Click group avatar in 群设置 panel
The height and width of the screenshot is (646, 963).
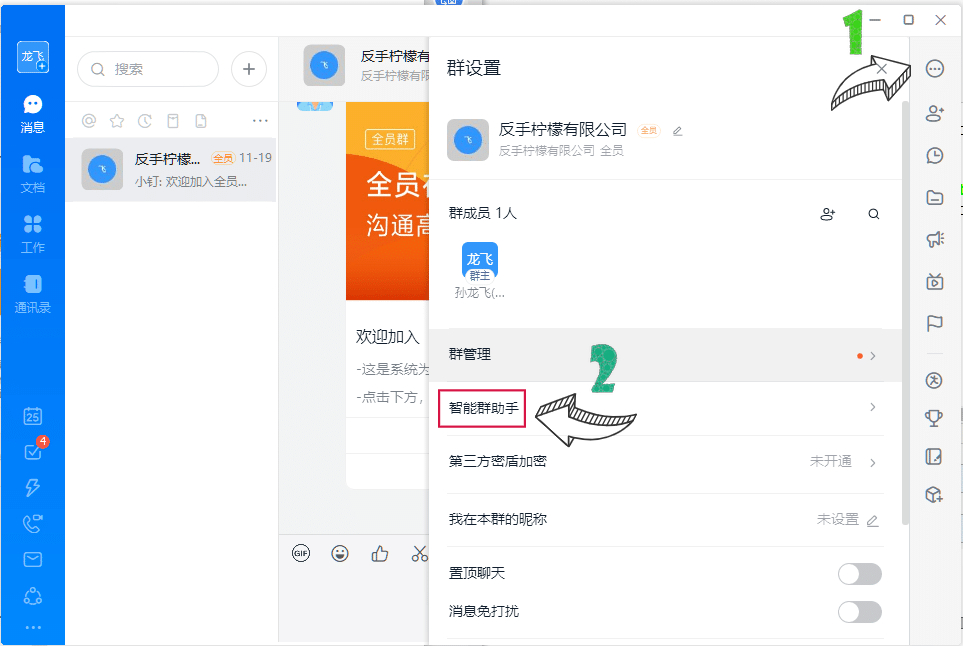click(468, 140)
